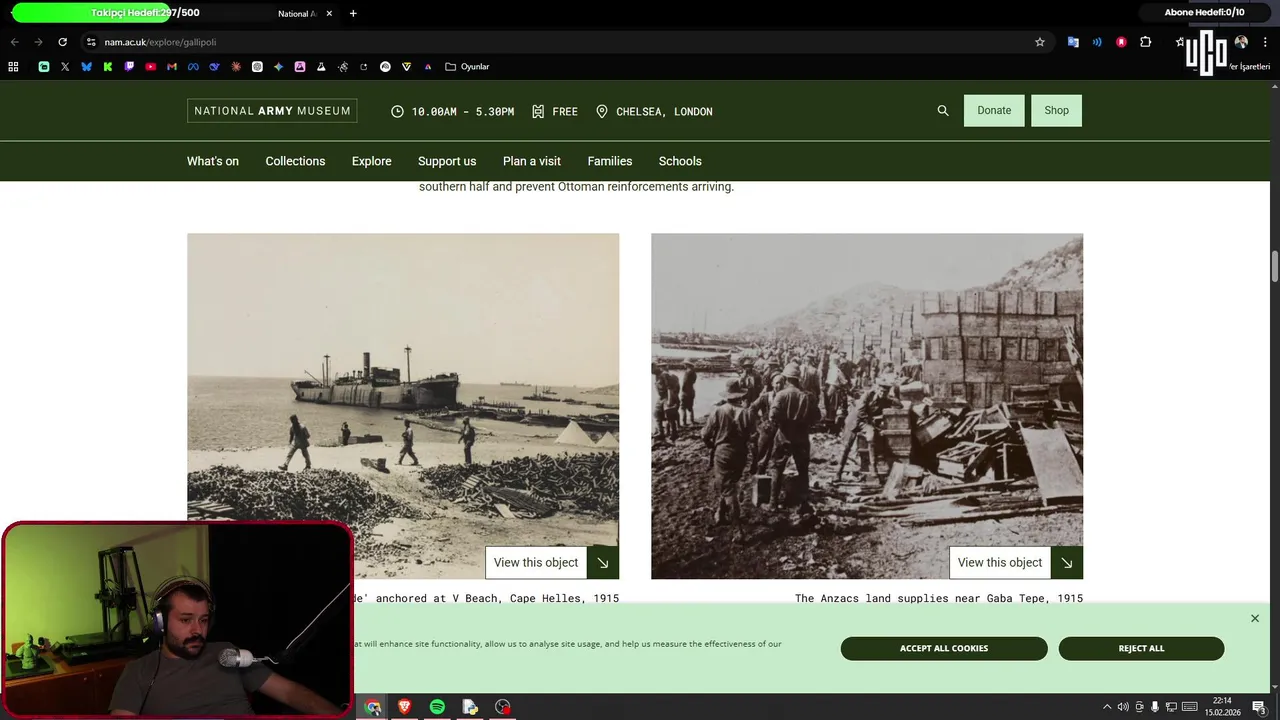This screenshot has width=1280, height=720.
Task: Reject all cookies
Action: pos(1141,648)
